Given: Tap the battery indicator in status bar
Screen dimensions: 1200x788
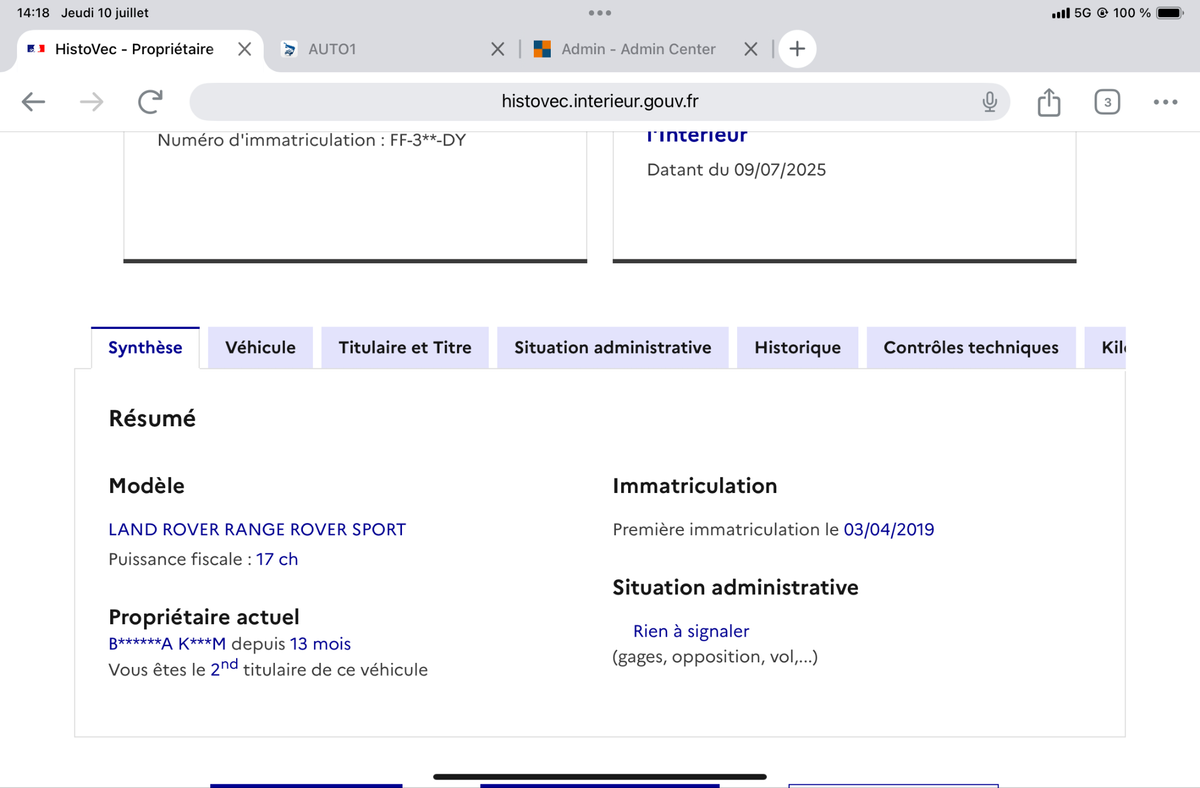Looking at the screenshot, I should [1170, 13].
